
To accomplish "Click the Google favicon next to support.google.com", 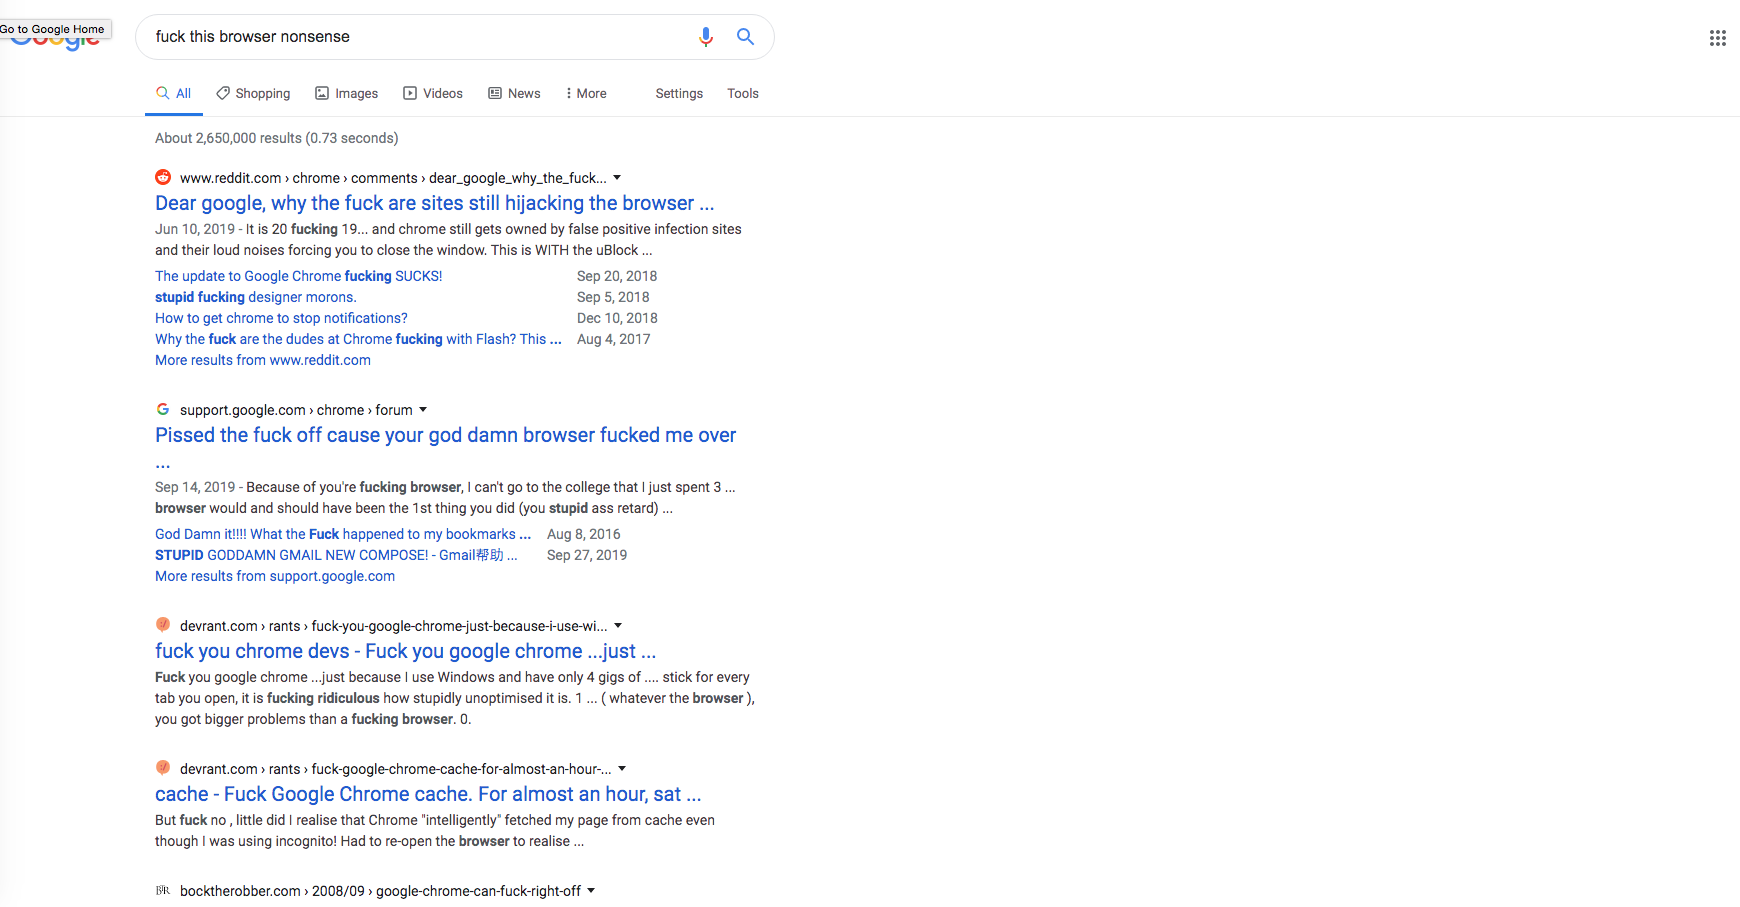I will [x=163, y=409].
